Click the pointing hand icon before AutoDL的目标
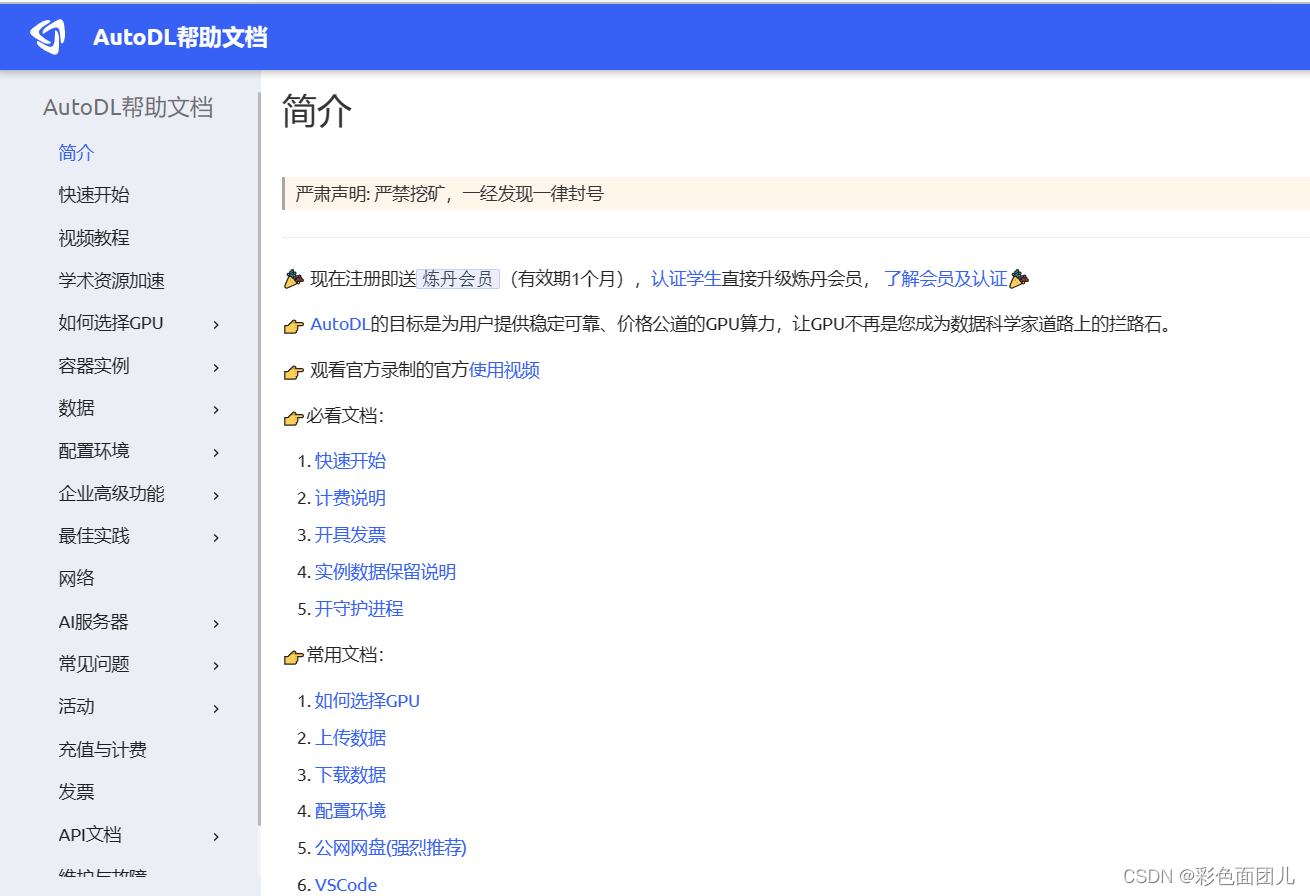 (294, 325)
